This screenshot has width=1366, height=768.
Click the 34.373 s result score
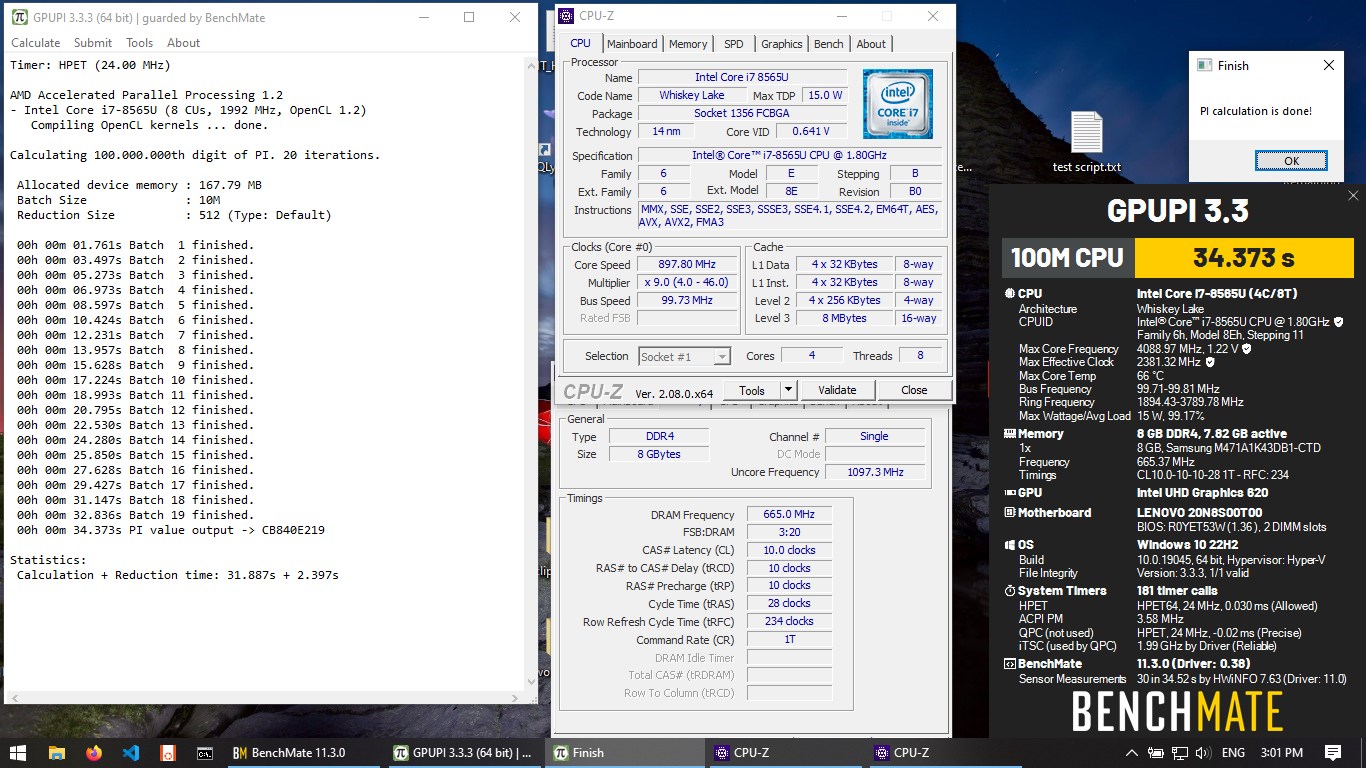[x=1244, y=259]
